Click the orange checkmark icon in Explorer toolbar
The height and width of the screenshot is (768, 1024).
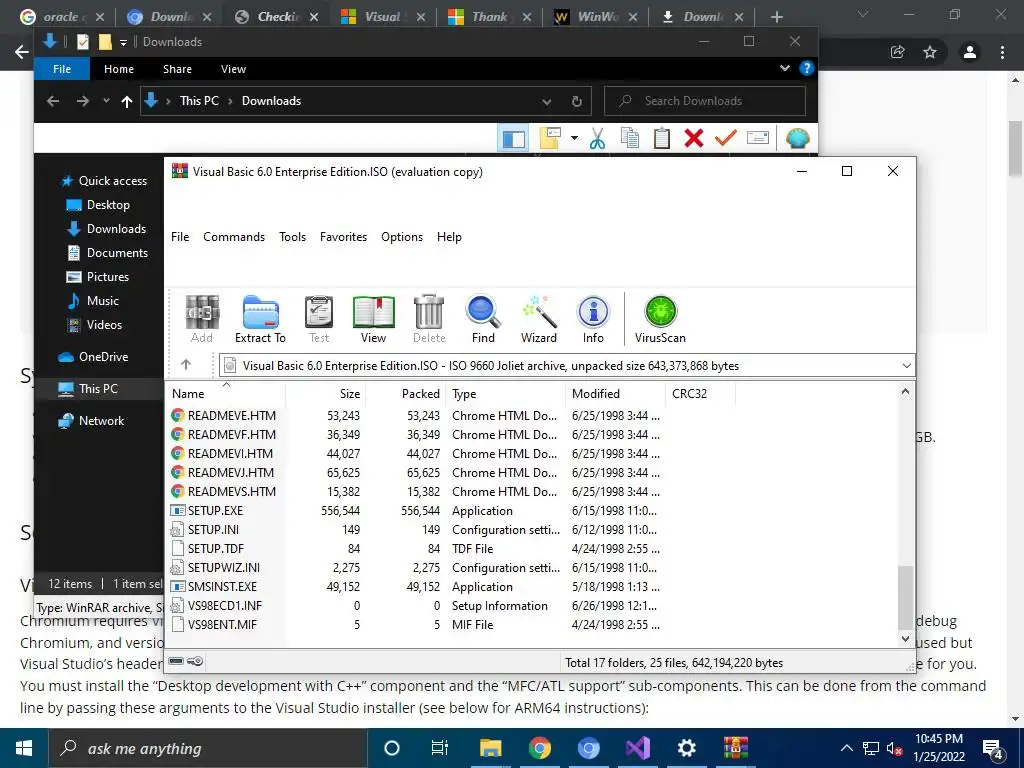(x=726, y=138)
